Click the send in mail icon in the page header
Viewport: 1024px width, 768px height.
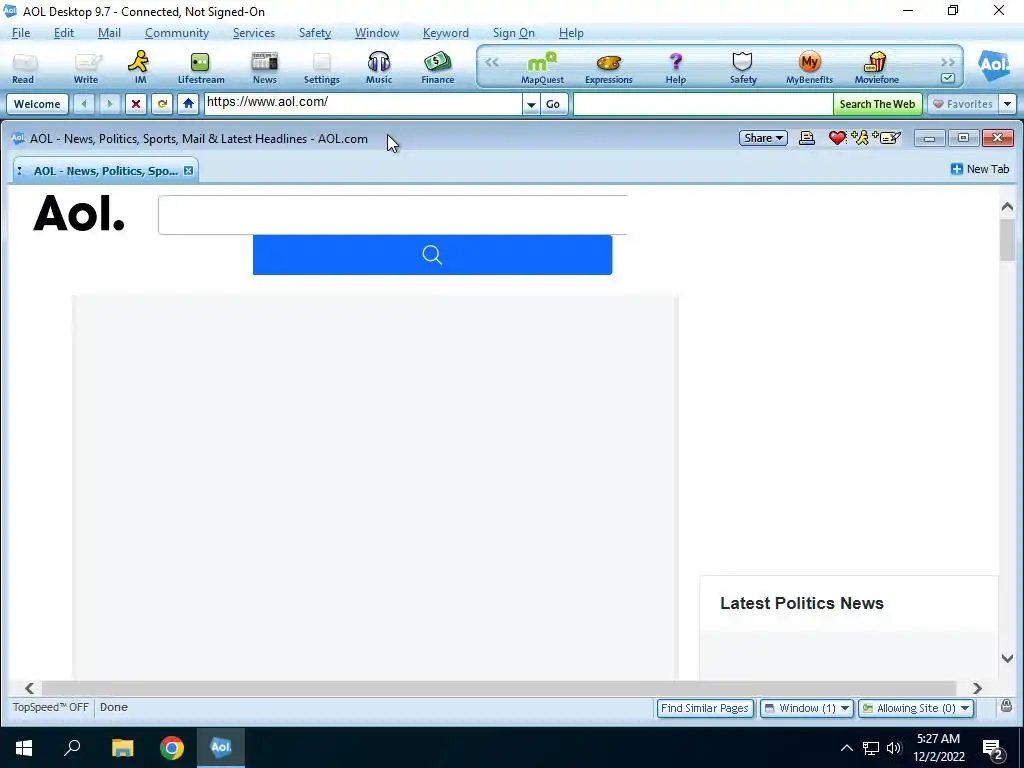click(x=887, y=138)
